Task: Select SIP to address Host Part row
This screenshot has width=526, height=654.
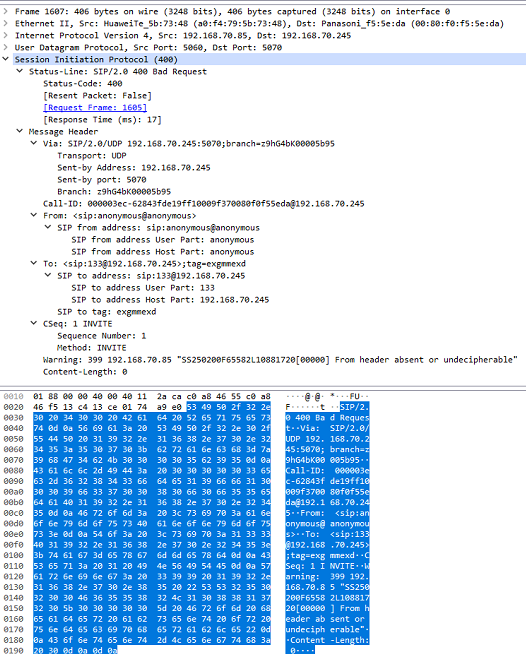Action: (x=170, y=300)
